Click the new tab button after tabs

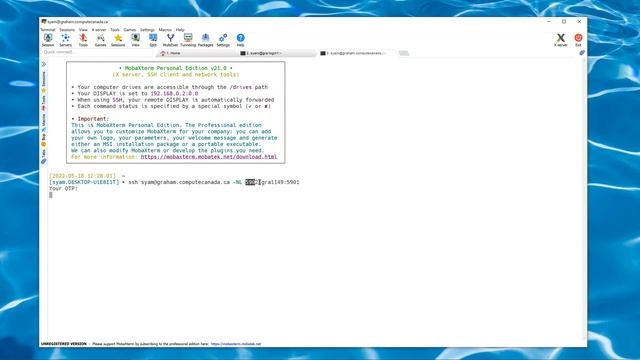(x=404, y=53)
